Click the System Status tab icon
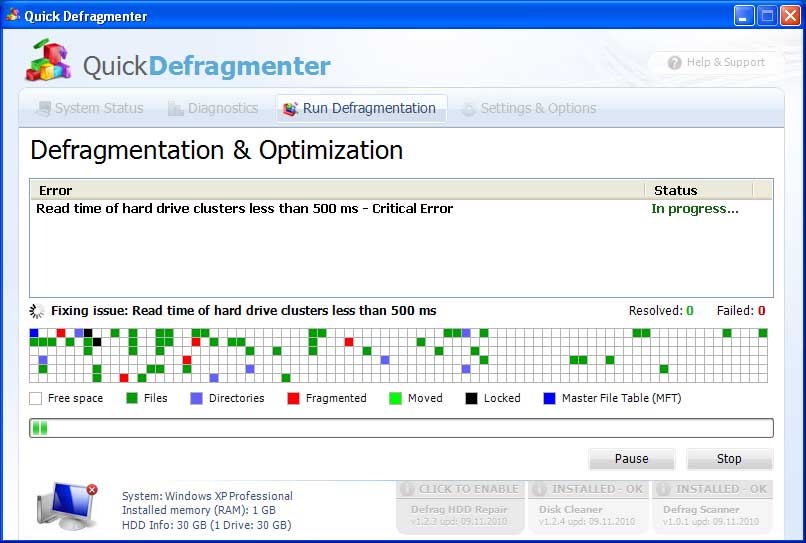This screenshot has height=543, width=806. coord(44,108)
